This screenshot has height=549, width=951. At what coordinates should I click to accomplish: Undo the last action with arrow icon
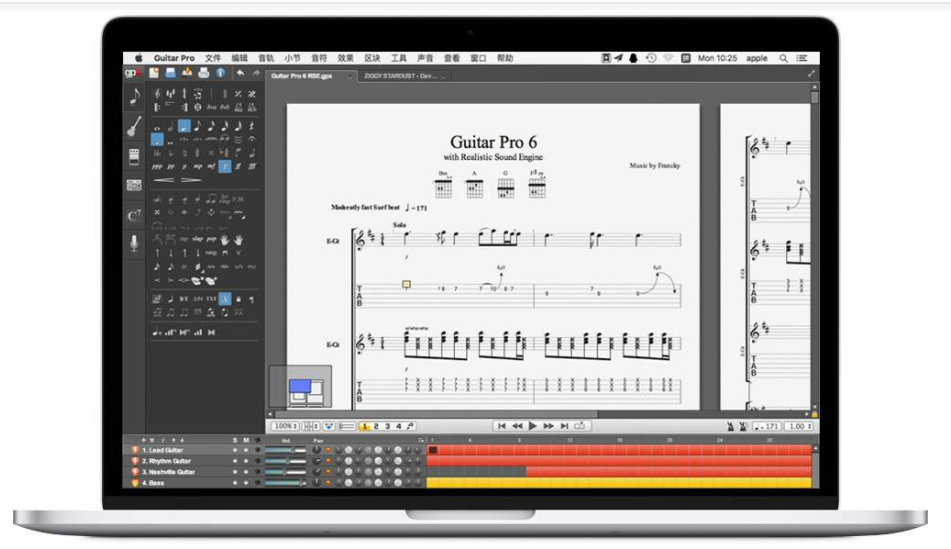[x=241, y=73]
